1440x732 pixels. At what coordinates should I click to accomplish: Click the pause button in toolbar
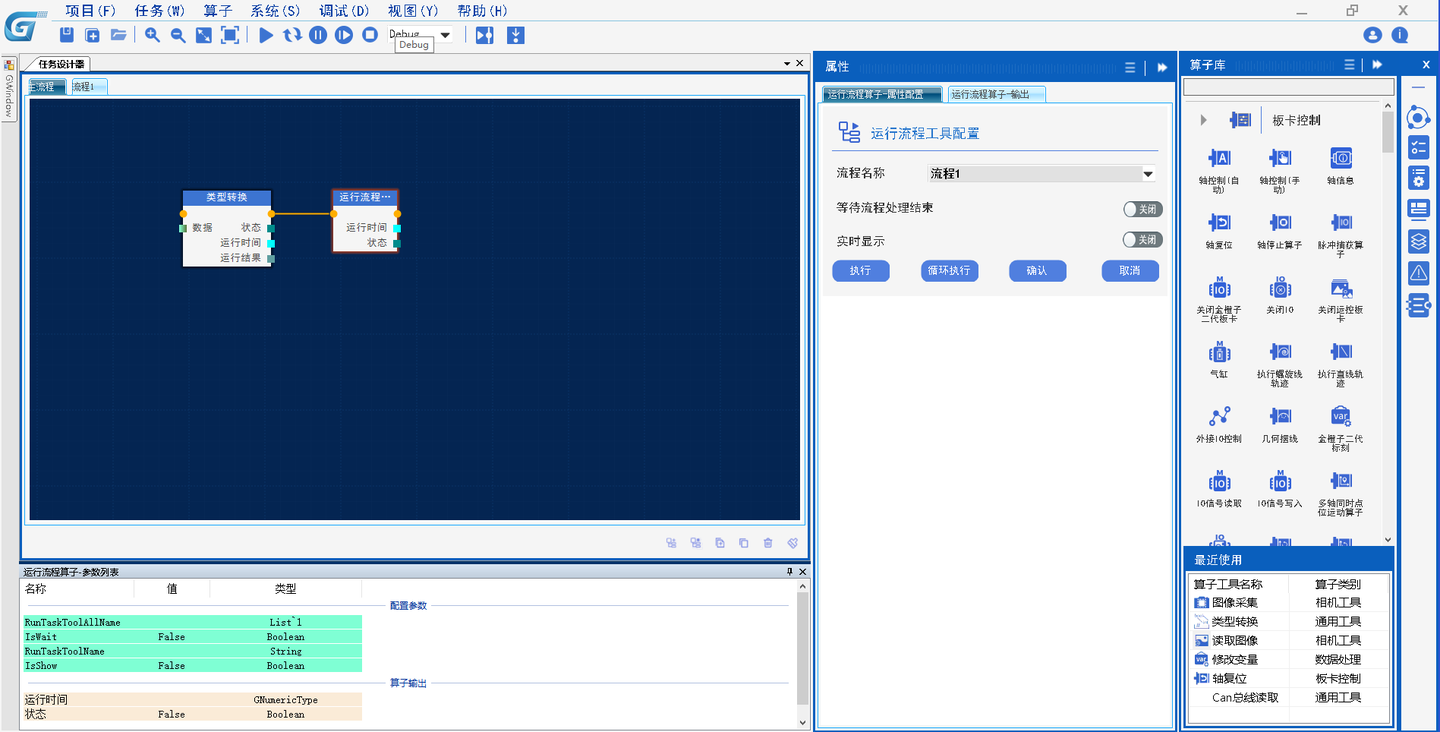318,35
